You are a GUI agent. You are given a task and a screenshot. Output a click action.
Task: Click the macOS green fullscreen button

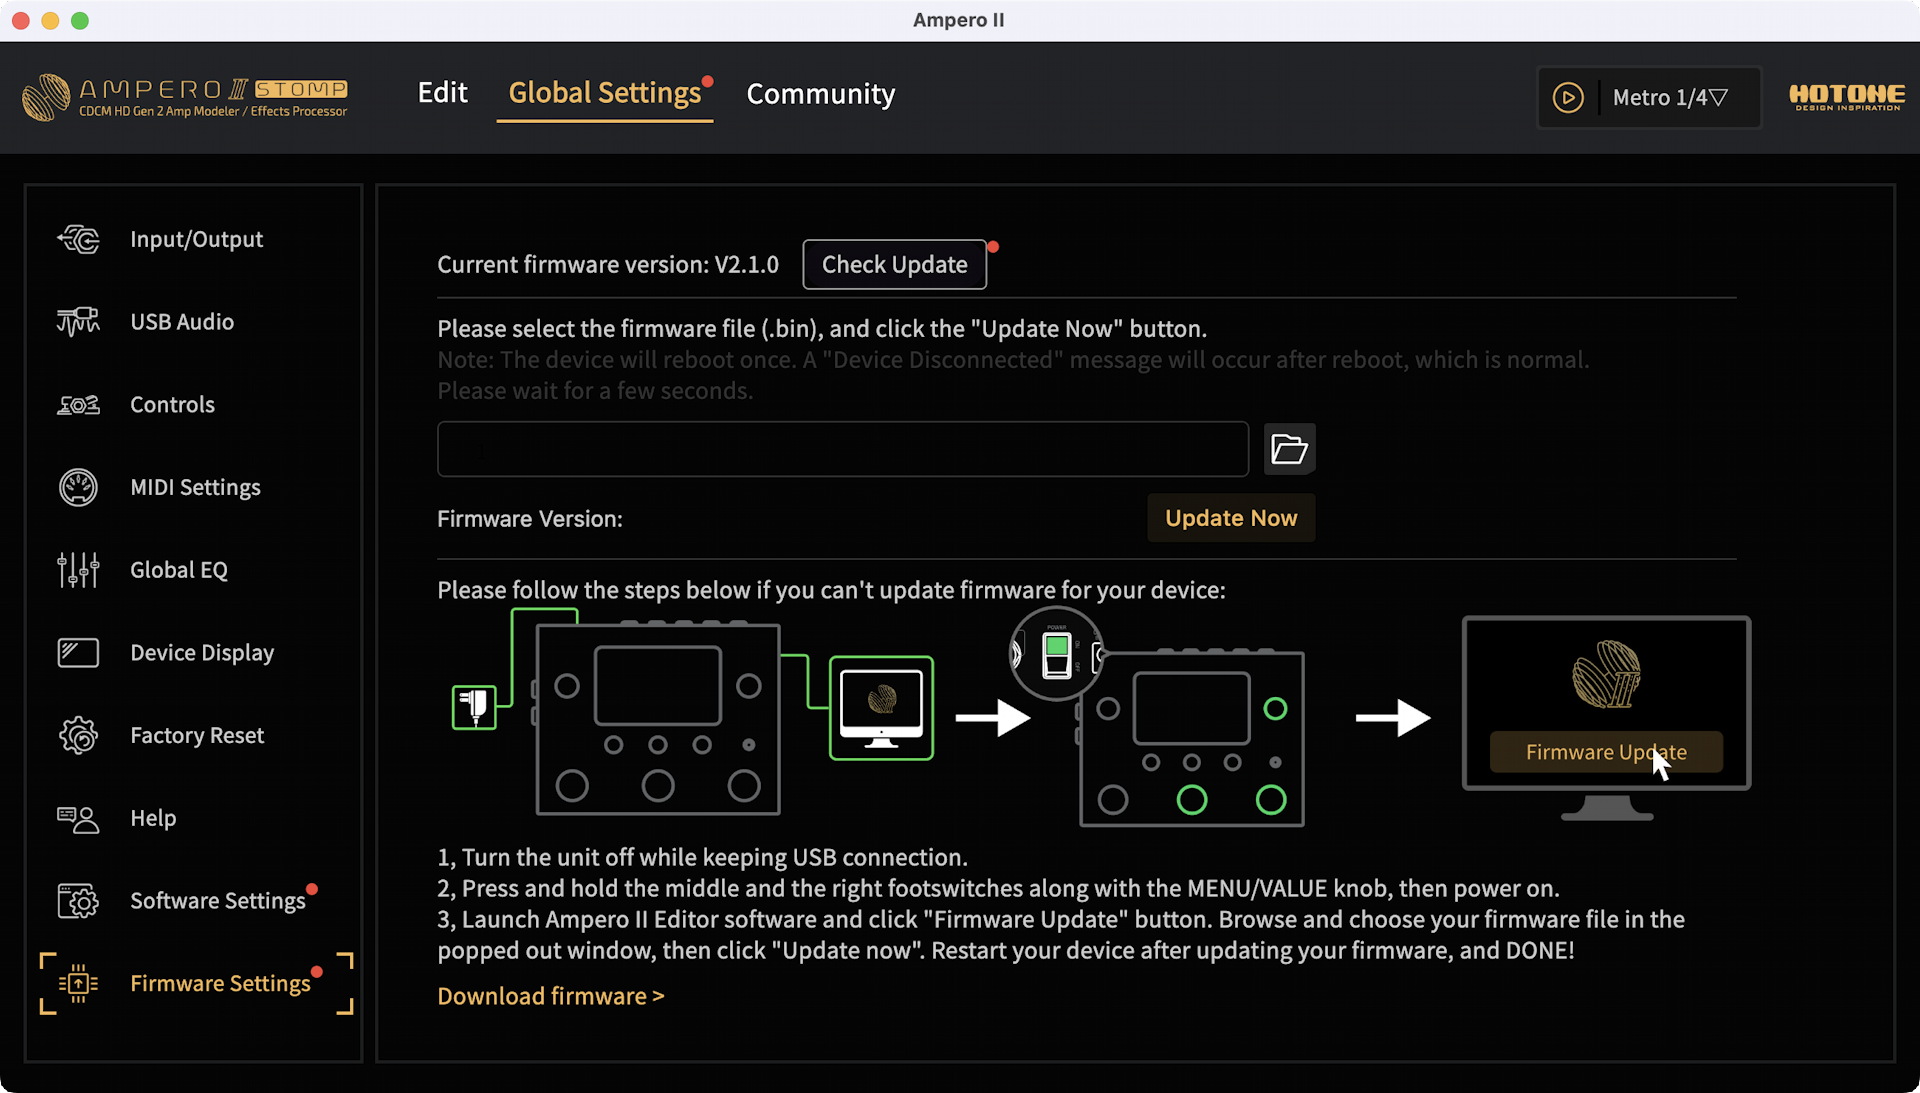(80, 21)
